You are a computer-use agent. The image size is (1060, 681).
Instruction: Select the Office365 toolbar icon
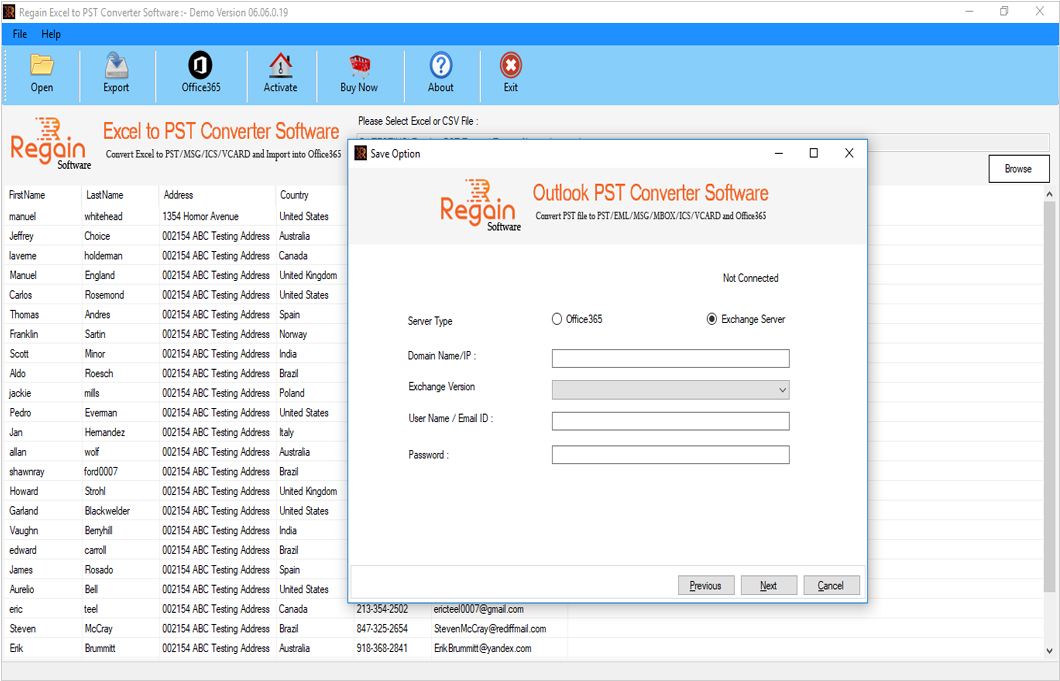[200, 72]
